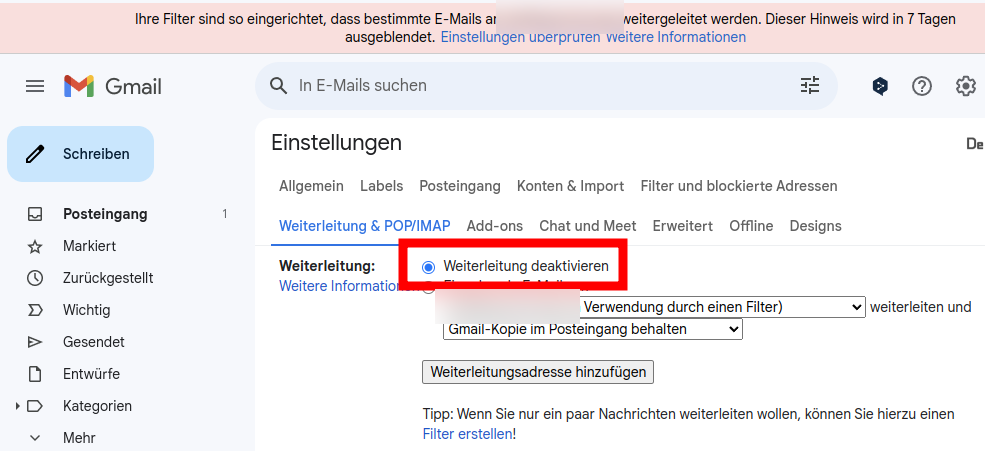Open Posteingang folder in sidebar

tap(106, 214)
